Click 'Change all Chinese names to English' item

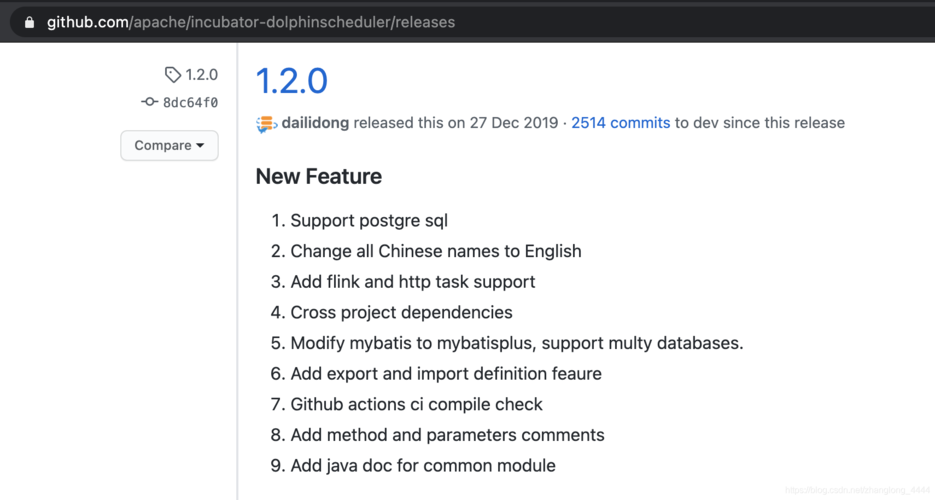(436, 251)
